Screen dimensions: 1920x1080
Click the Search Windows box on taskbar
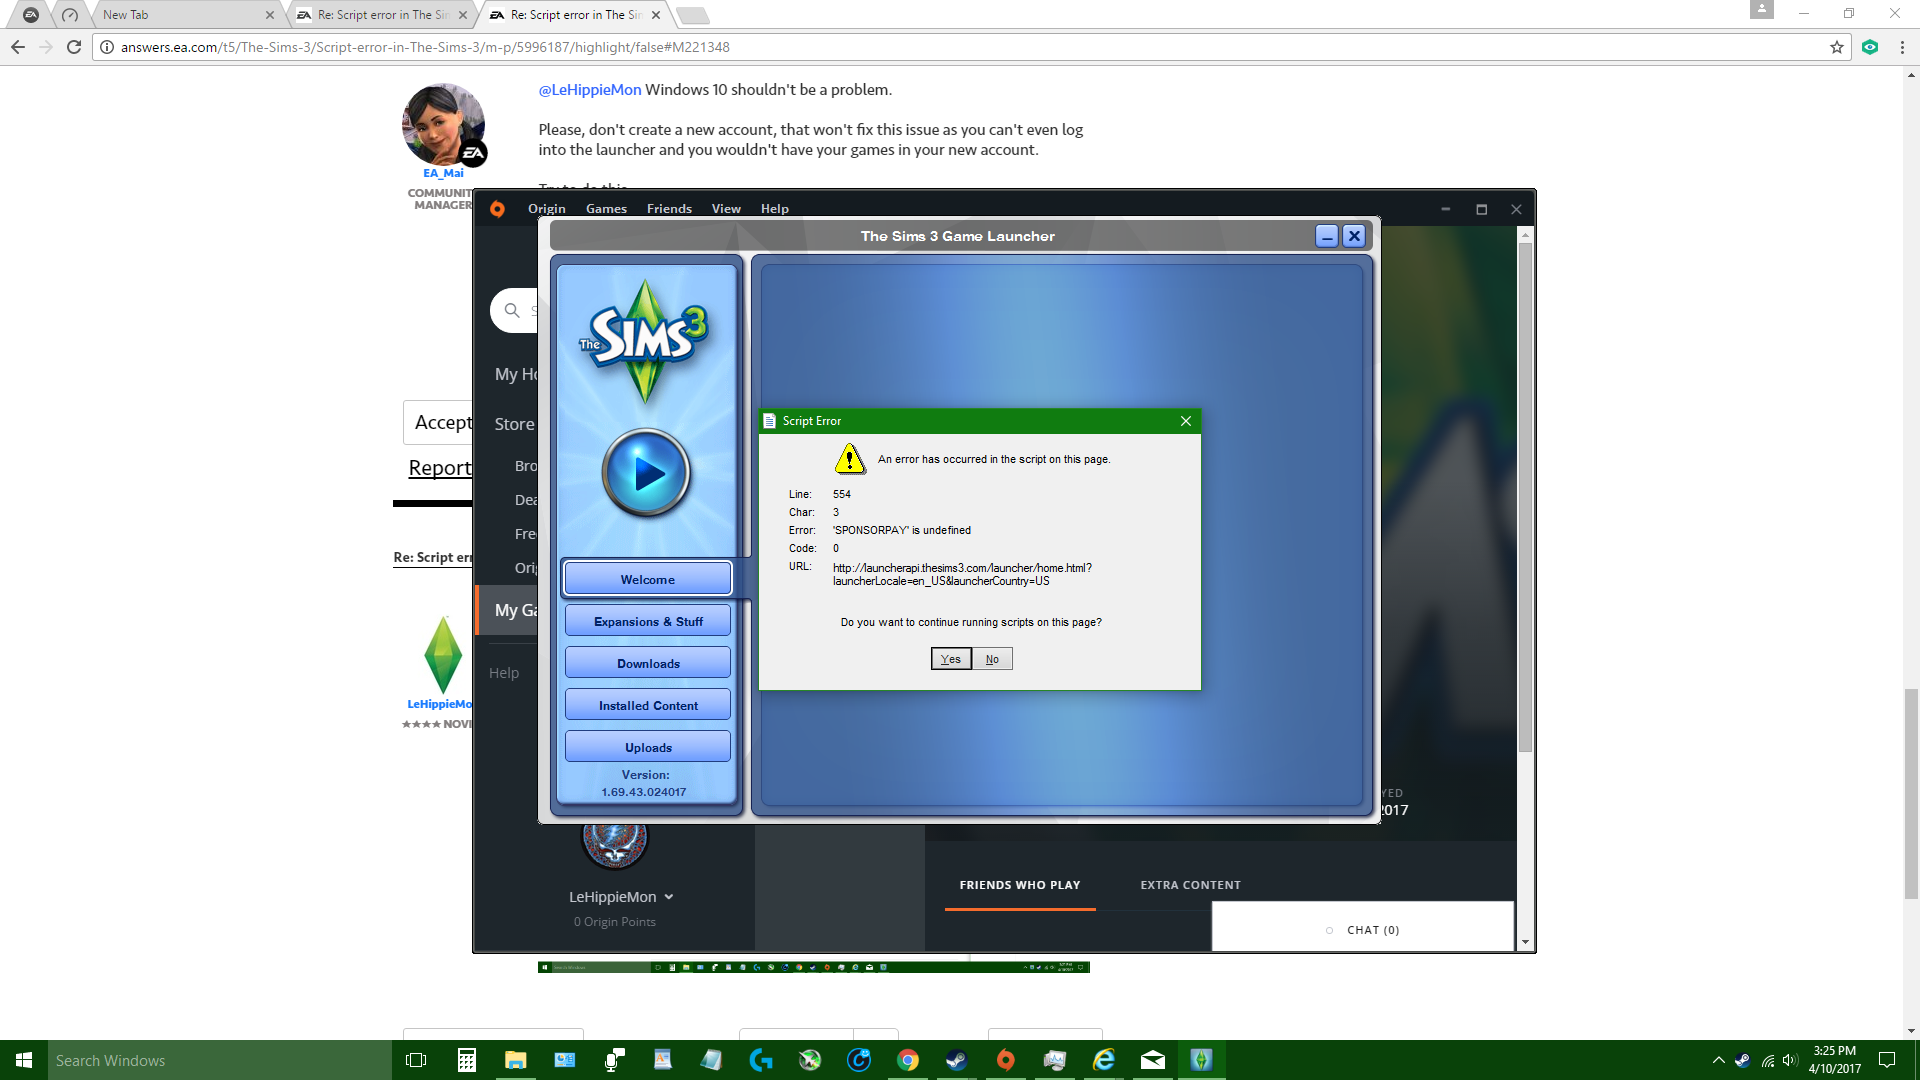coord(220,1060)
